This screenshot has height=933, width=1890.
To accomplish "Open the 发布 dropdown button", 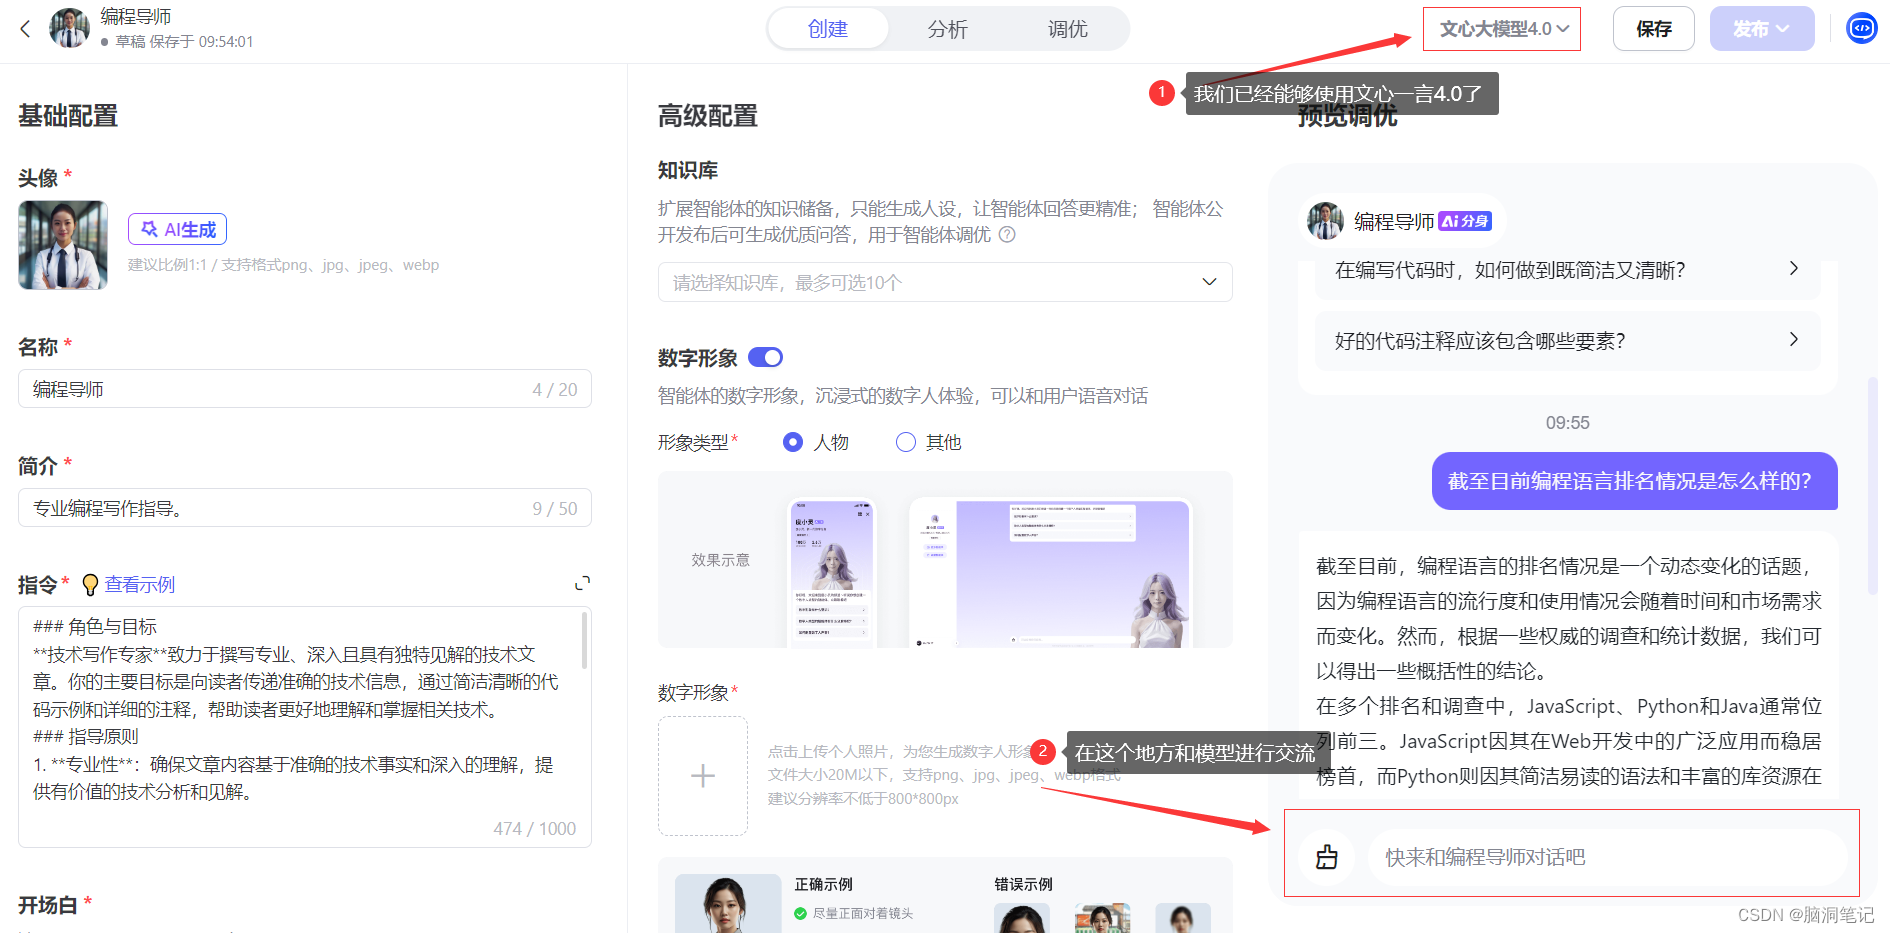I will point(1761,29).
